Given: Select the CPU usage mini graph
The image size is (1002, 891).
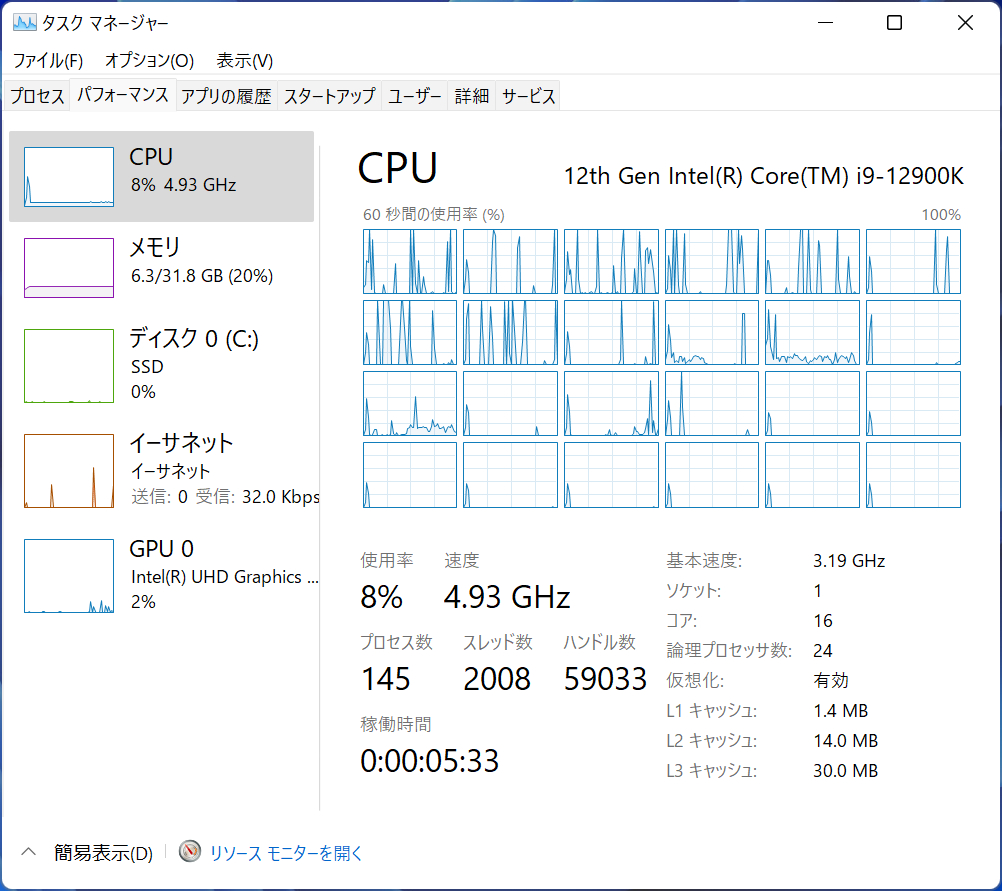Looking at the screenshot, I should click(x=69, y=177).
